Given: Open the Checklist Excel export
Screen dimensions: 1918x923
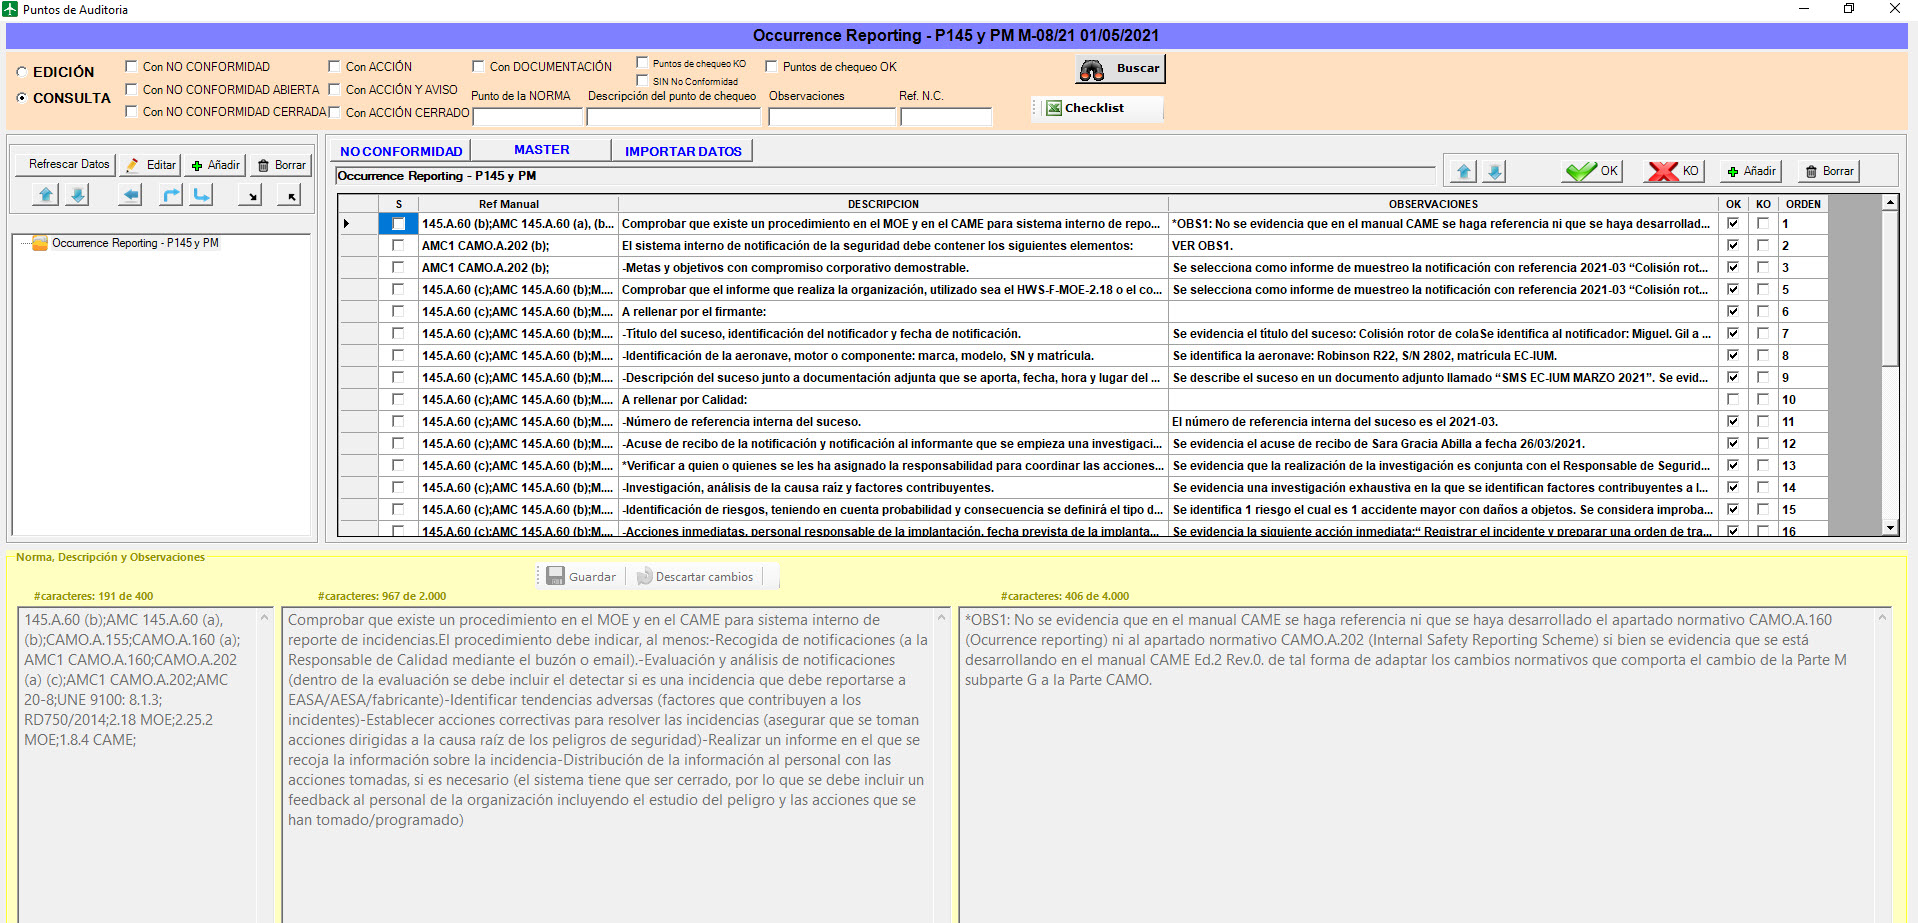Looking at the screenshot, I should point(1097,108).
